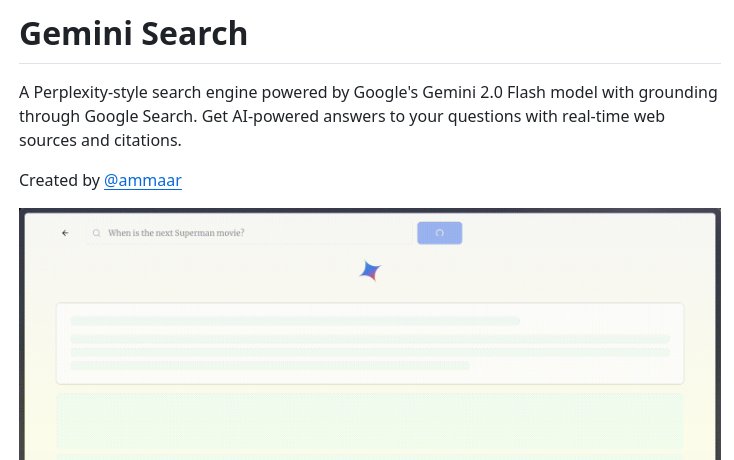Click the Created by label
The width and height of the screenshot is (734, 460).
point(59,180)
